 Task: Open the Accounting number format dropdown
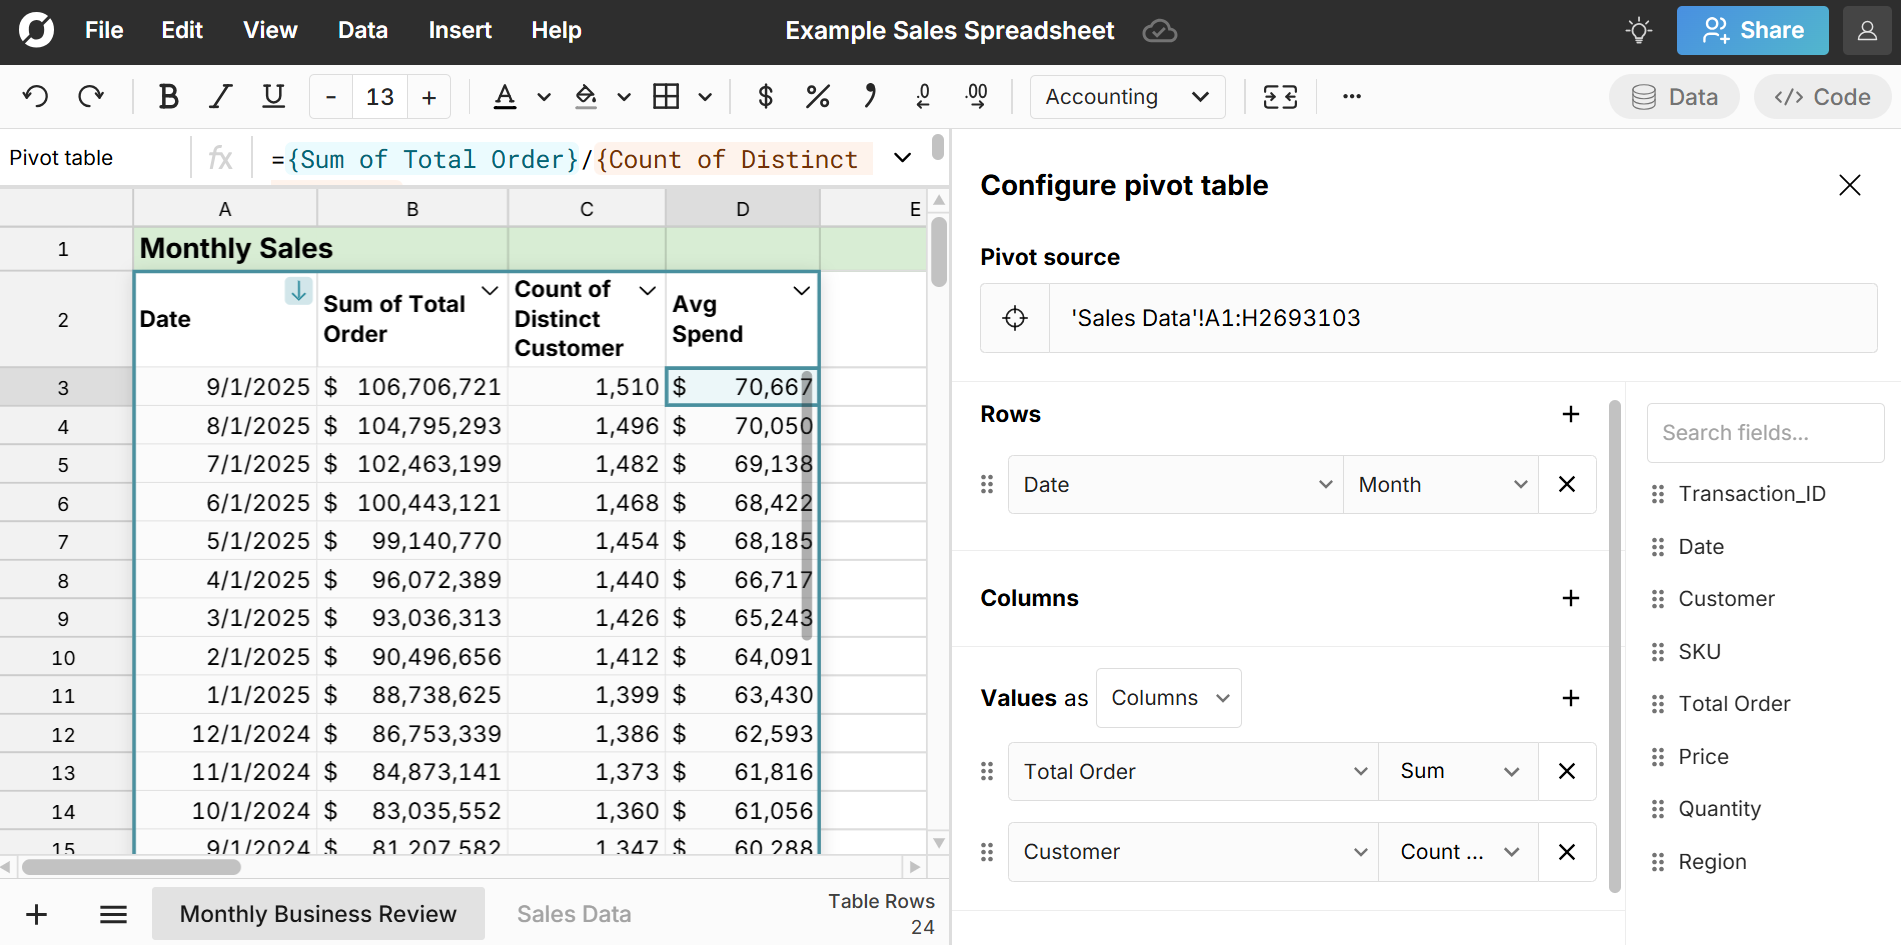pyautogui.click(x=1127, y=97)
